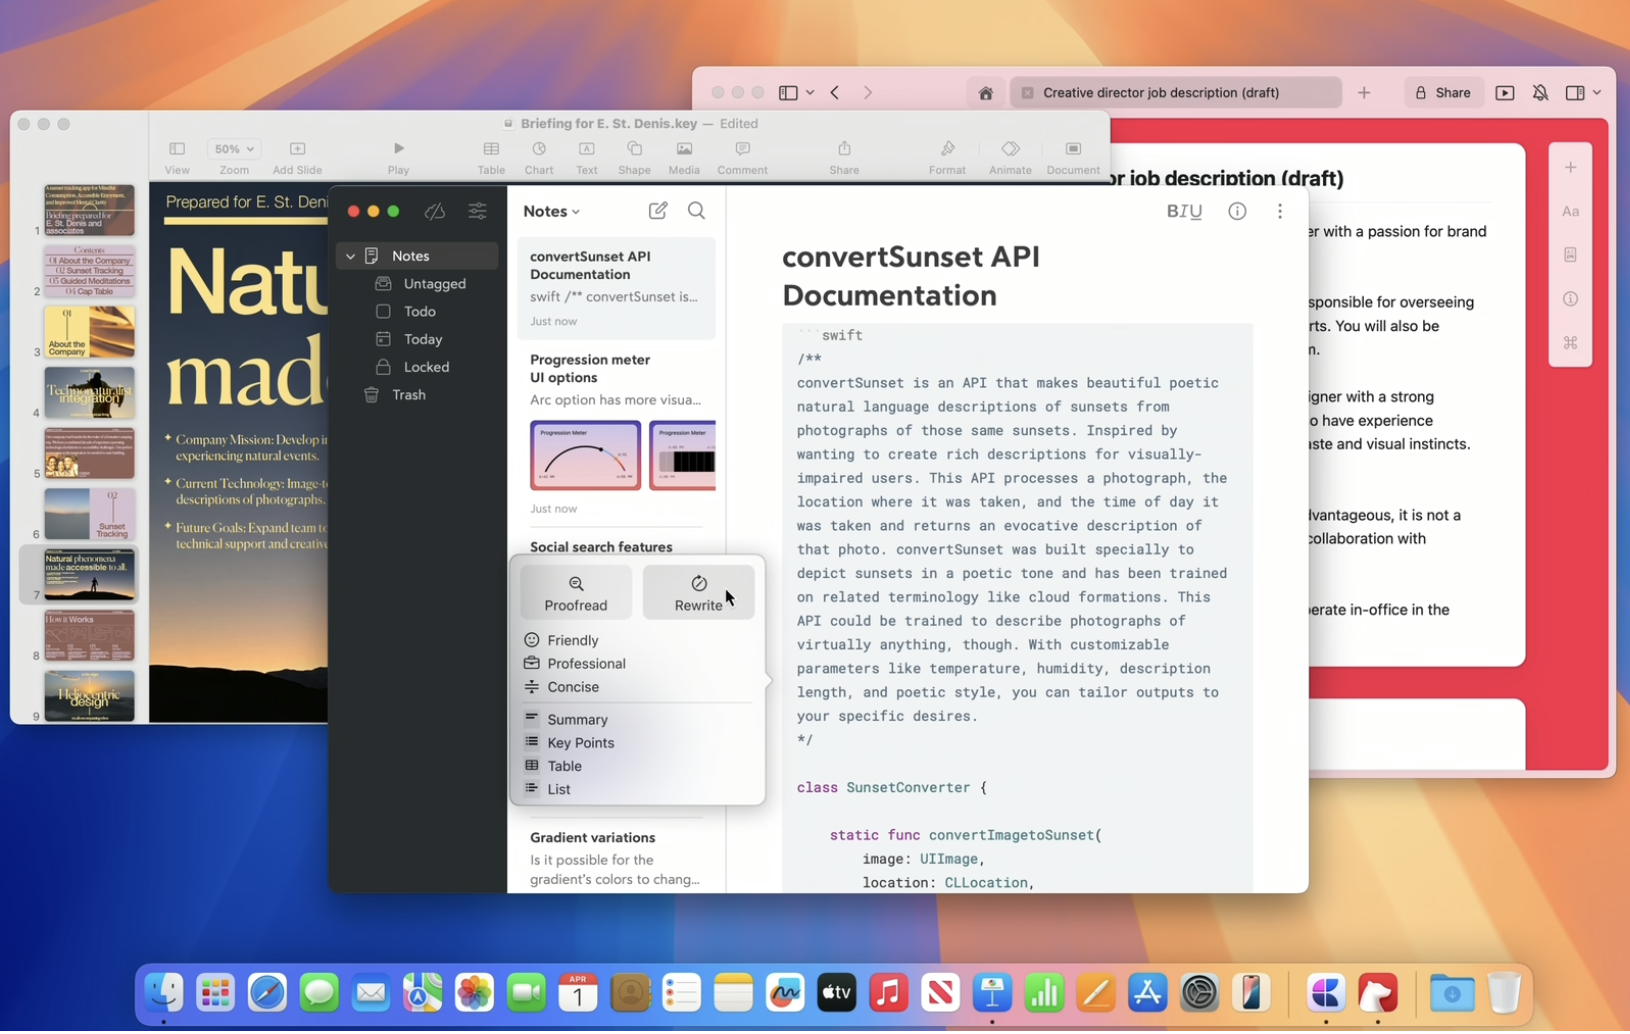Image resolution: width=1630 pixels, height=1034 pixels.
Task: Open the note list search
Action: click(x=696, y=211)
